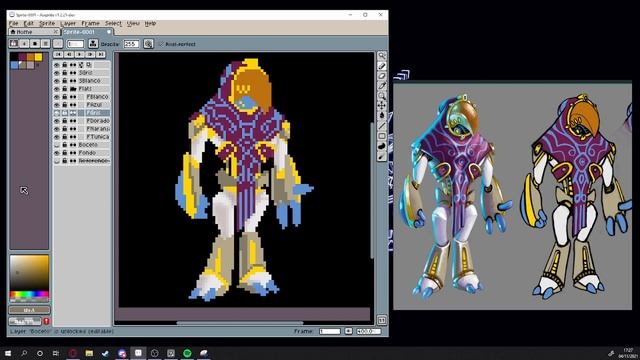This screenshot has height=360, width=640.
Task: Open Windows Start menu
Action: click(7, 353)
